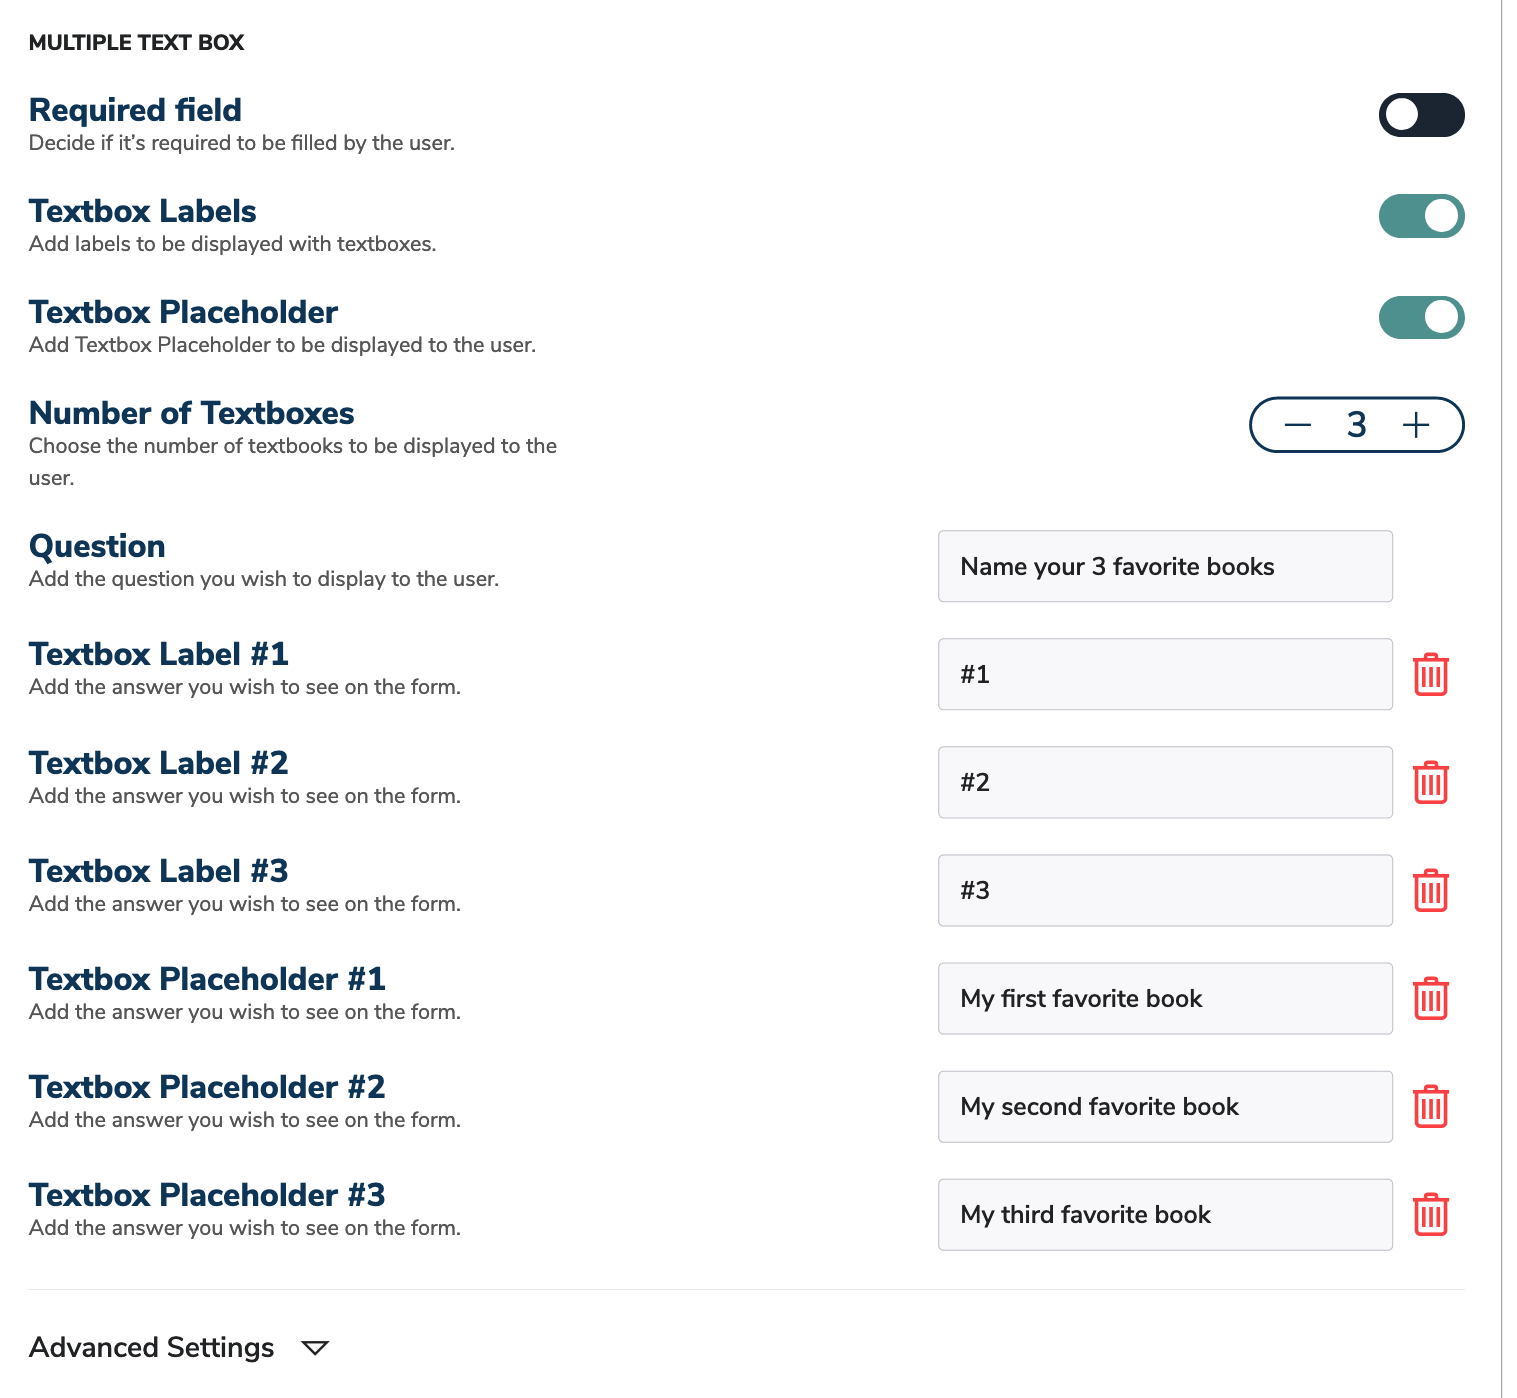The height and width of the screenshot is (1398, 1517).
Task: Click the "My third favorite book" field
Action: pos(1164,1215)
